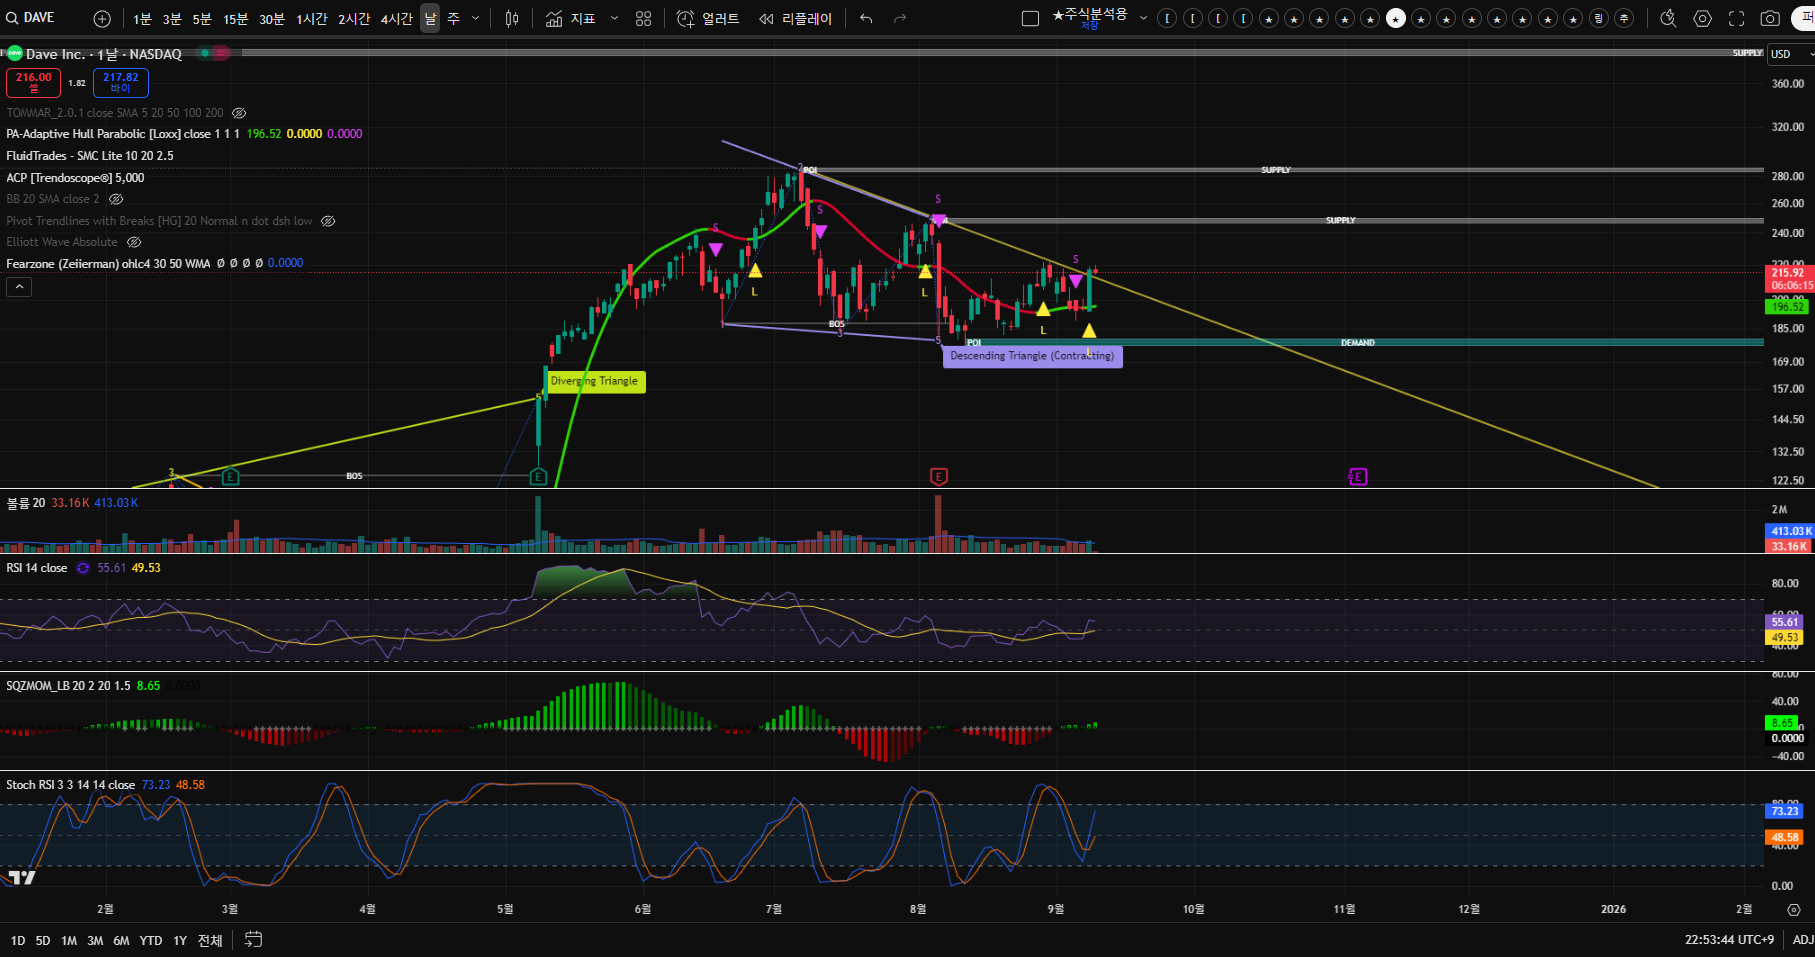The image size is (1815, 957).
Task: Open the 지표 indicators dialog
Action: pos(571,19)
